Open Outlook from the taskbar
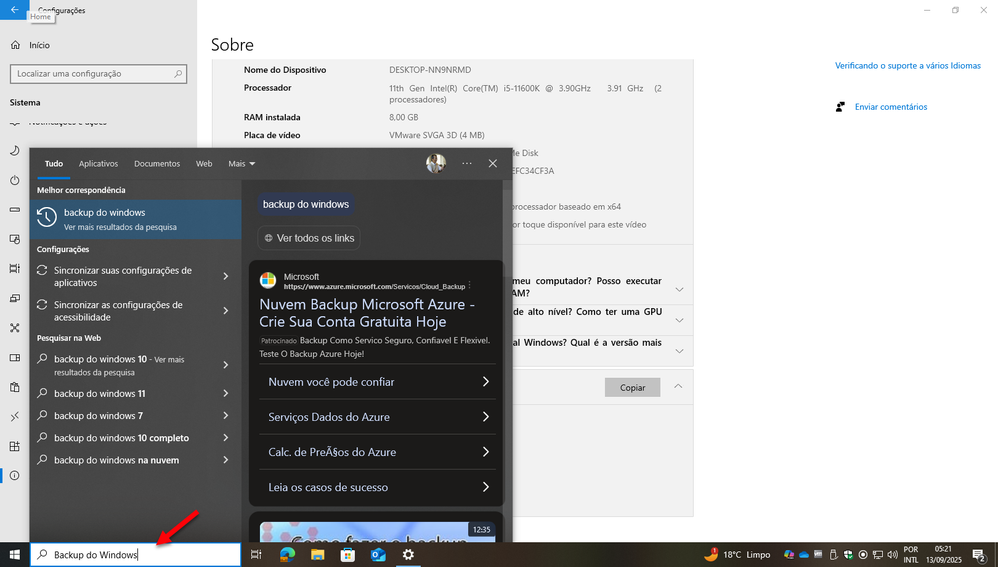This screenshot has width=998, height=567. click(x=378, y=554)
